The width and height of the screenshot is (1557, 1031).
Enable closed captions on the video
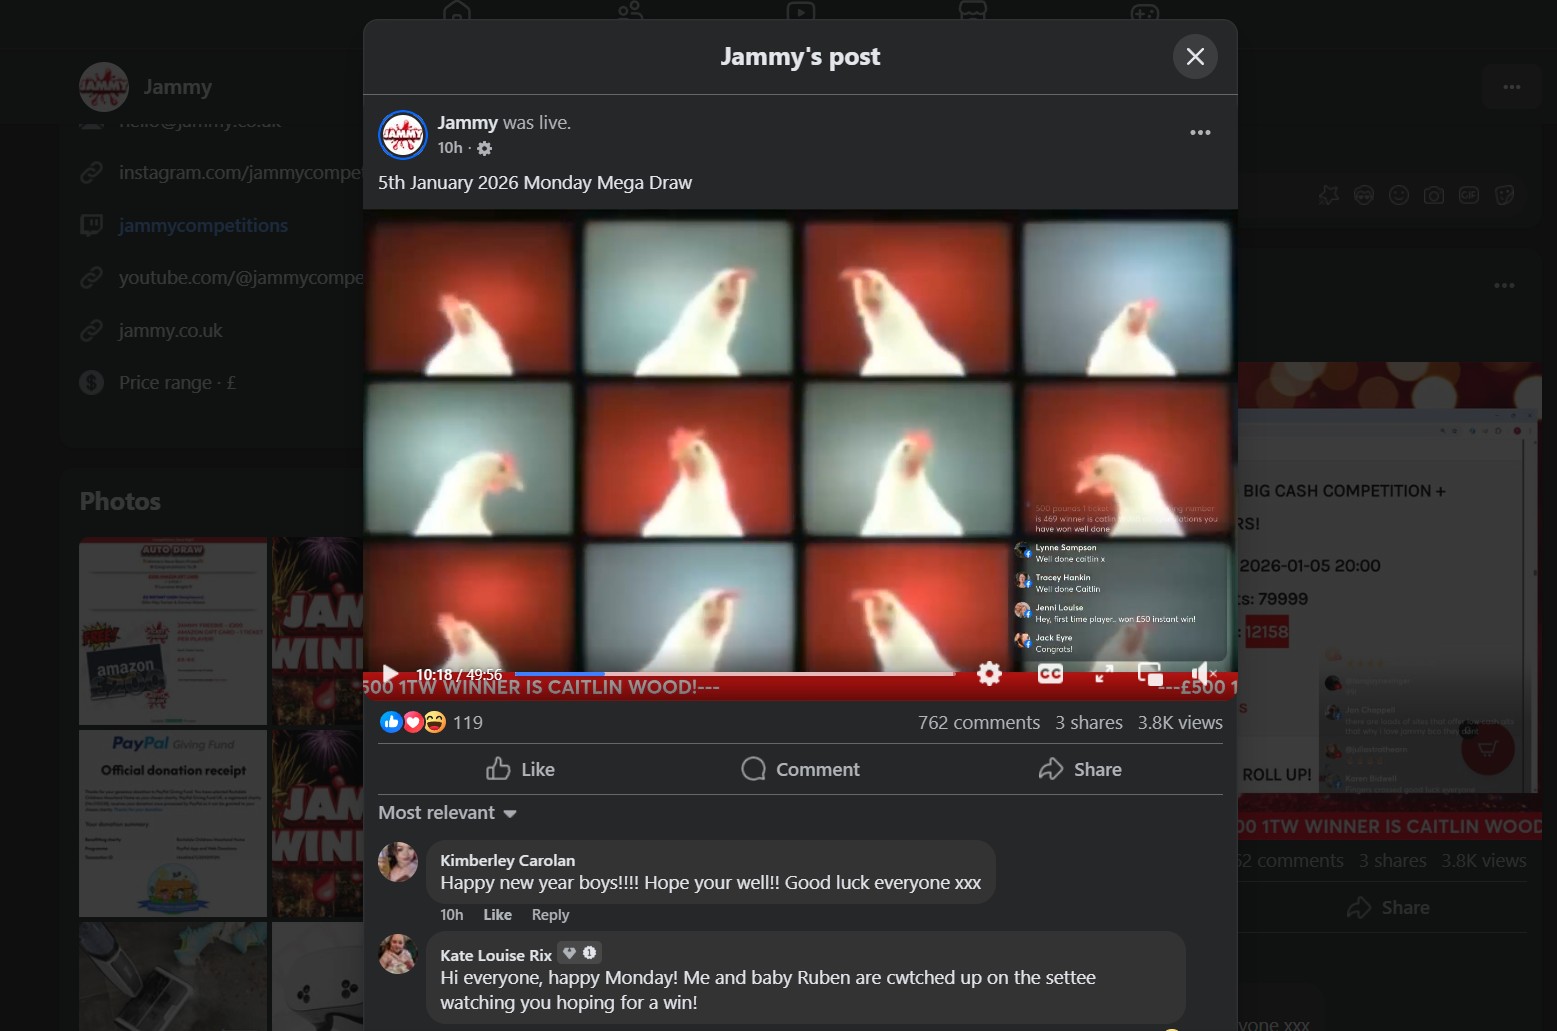[x=1050, y=674]
